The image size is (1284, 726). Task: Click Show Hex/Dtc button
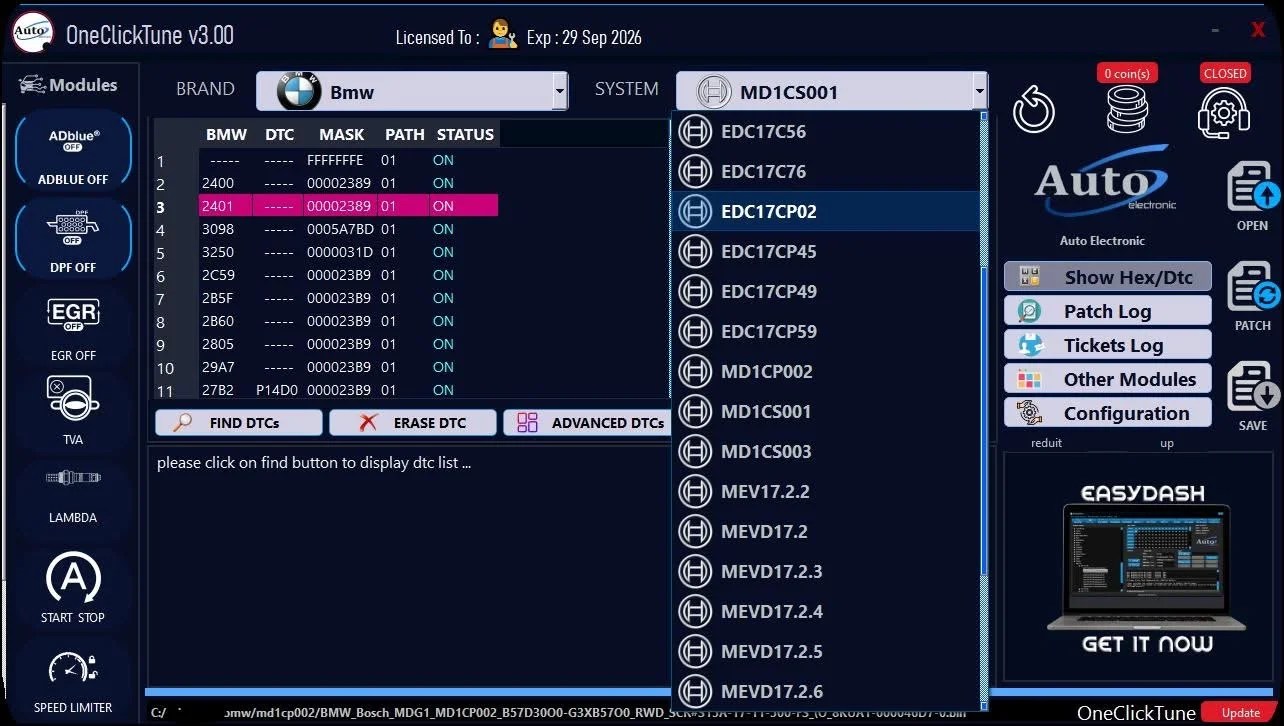coord(1108,277)
